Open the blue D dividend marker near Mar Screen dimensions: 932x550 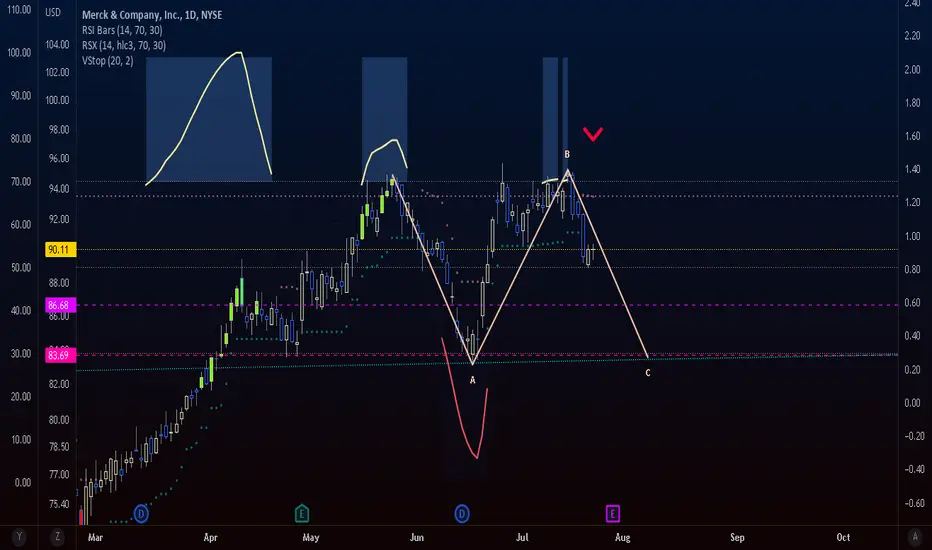141,513
